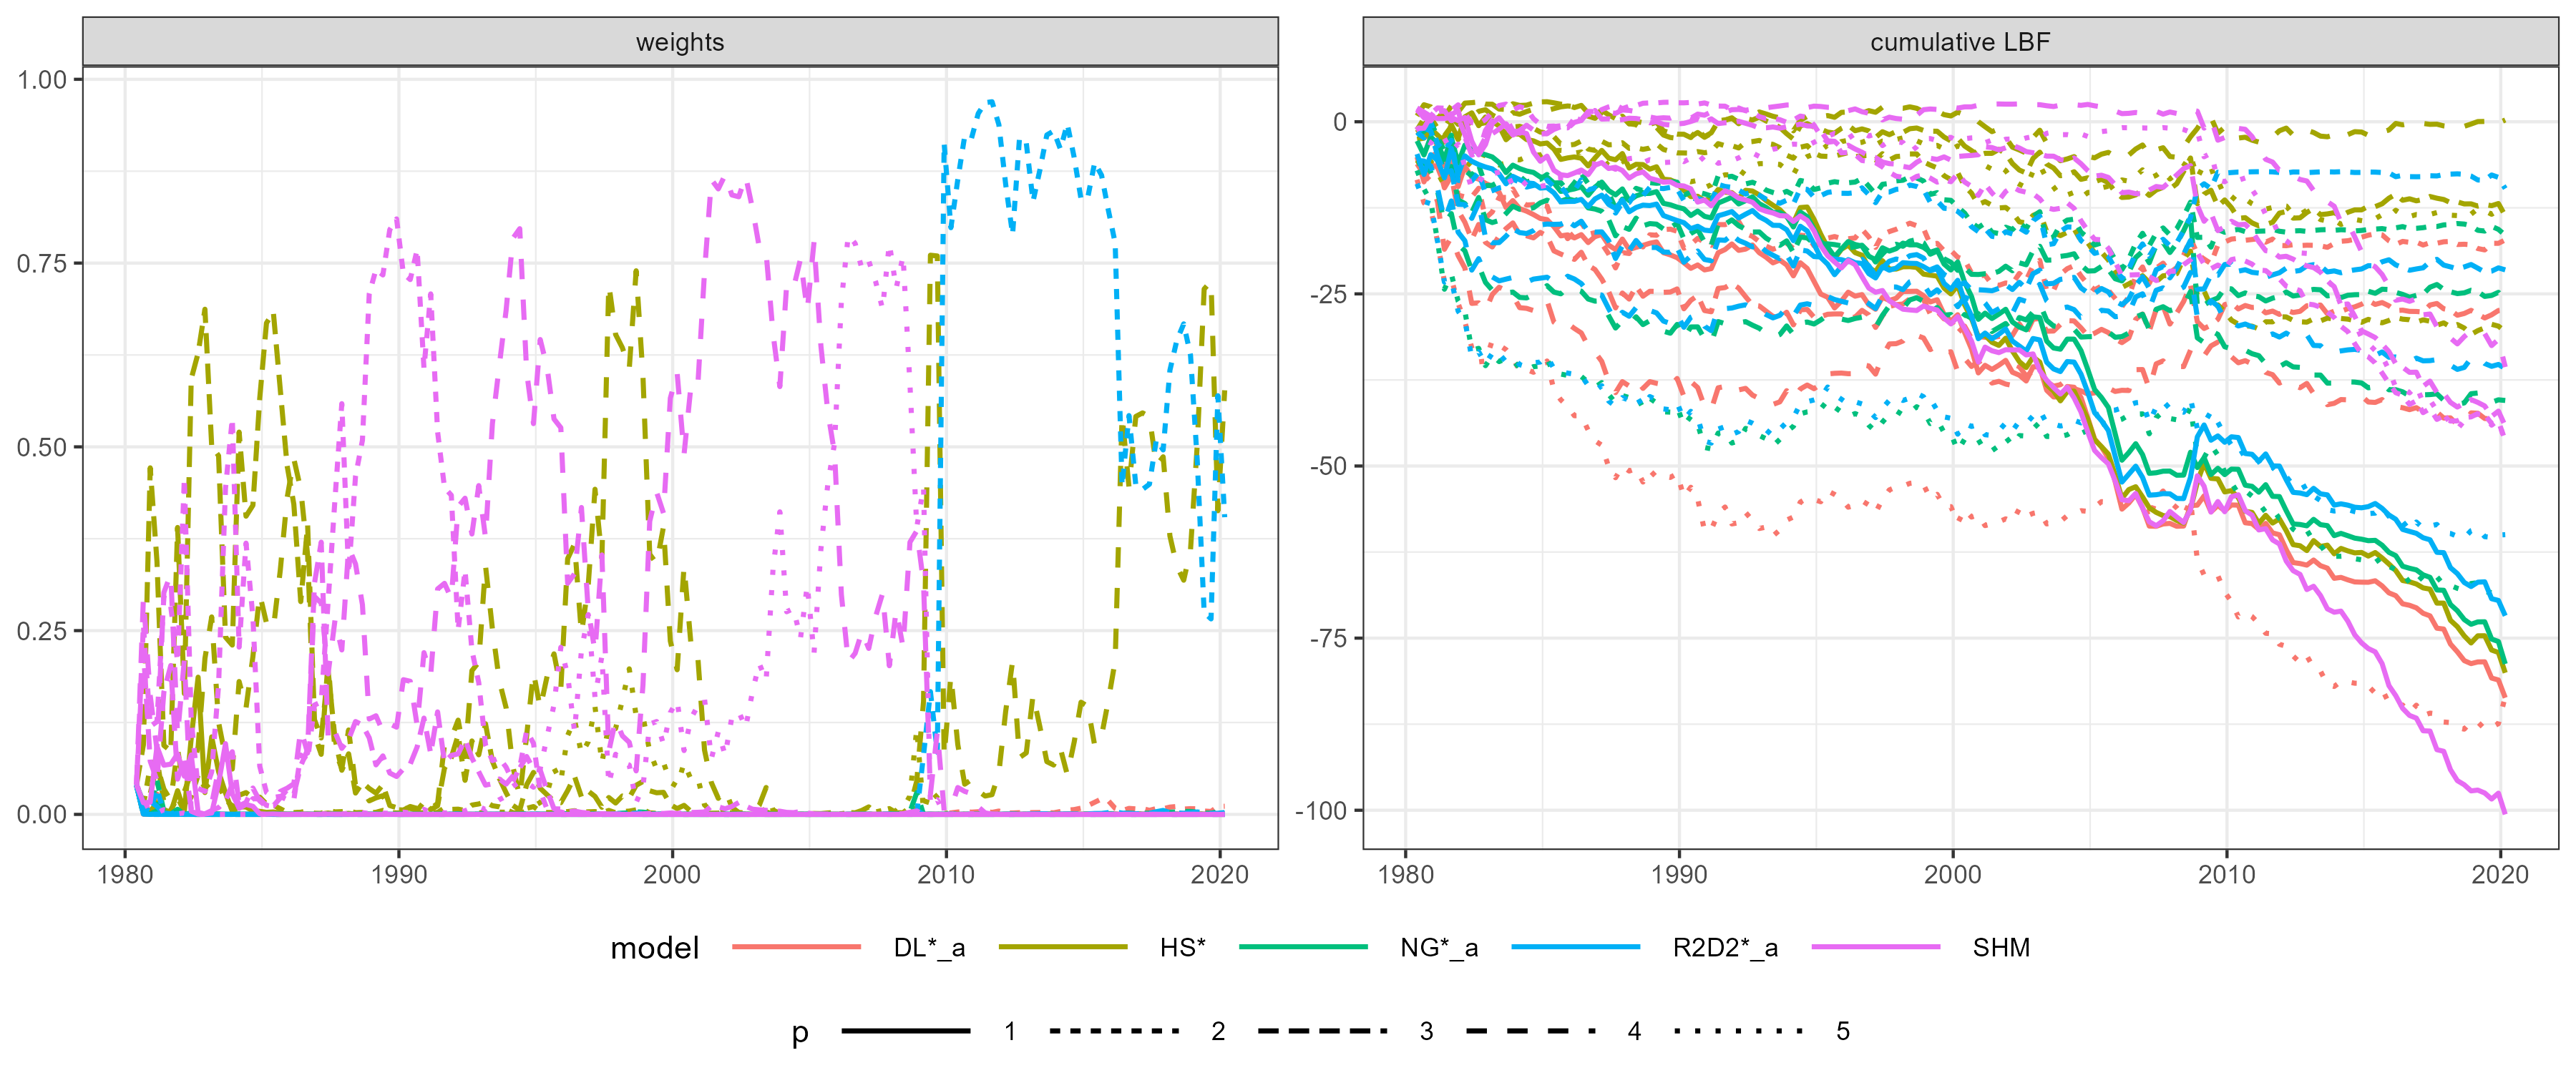Viewport: 2576px width, 1073px height.
Task: Click the -100 y-axis label on LBF plot
Action: [x=1321, y=810]
